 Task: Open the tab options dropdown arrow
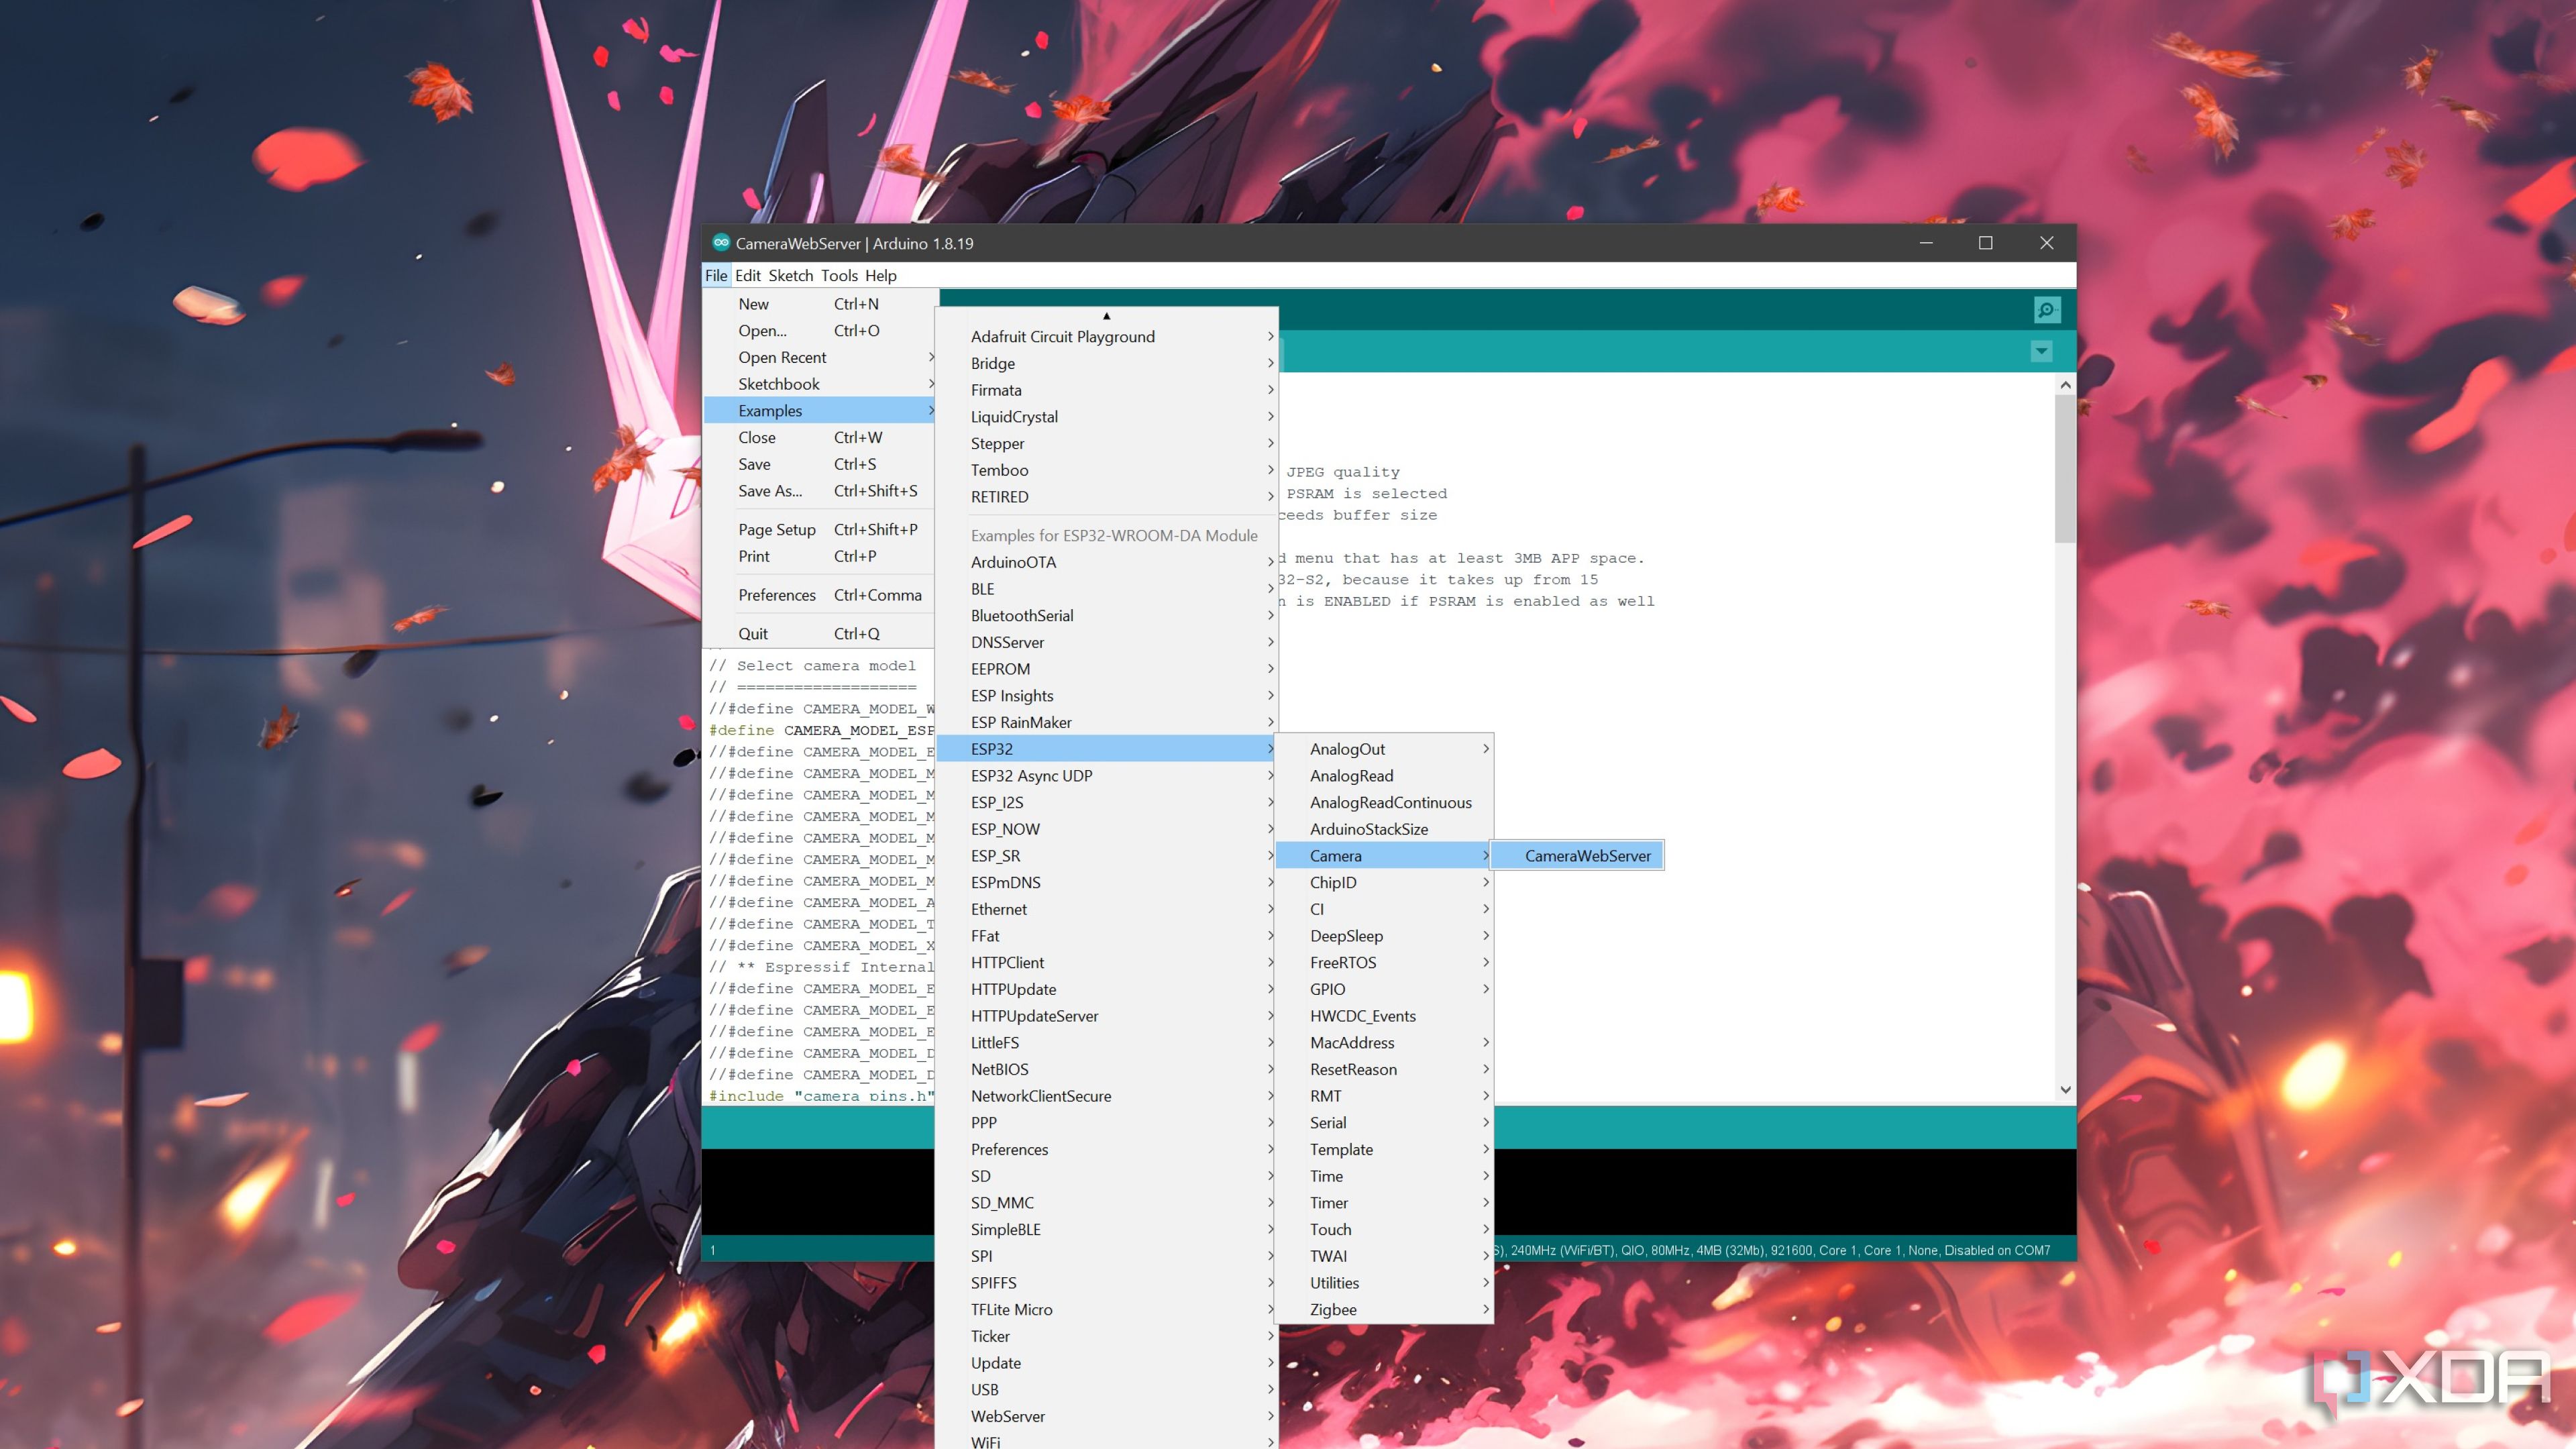click(2041, 351)
